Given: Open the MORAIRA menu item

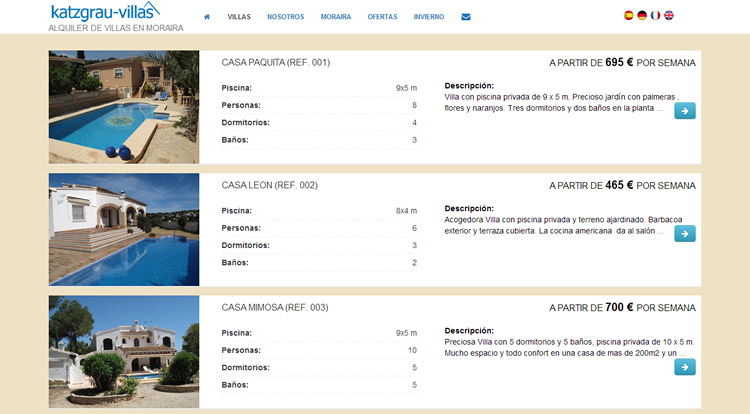Looking at the screenshot, I should [x=336, y=17].
